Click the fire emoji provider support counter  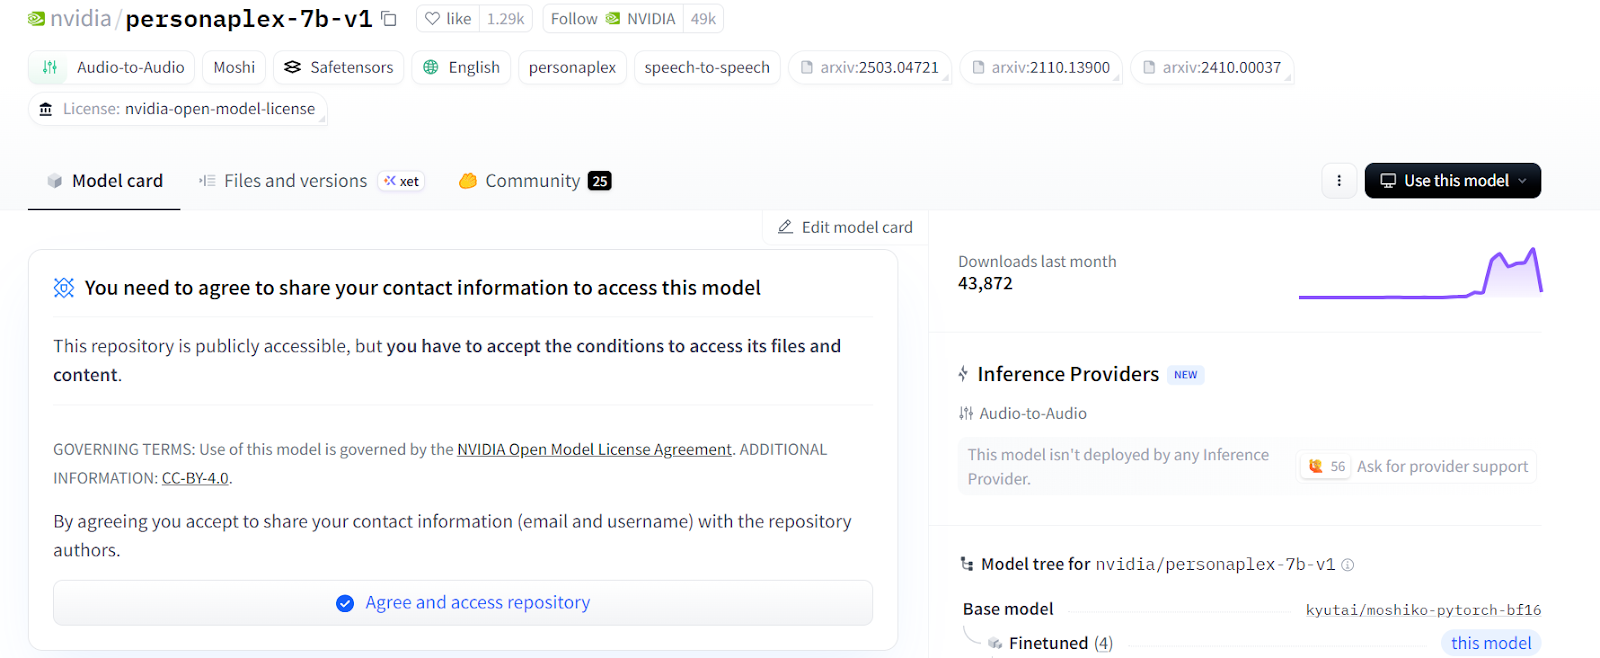coord(1324,465)
